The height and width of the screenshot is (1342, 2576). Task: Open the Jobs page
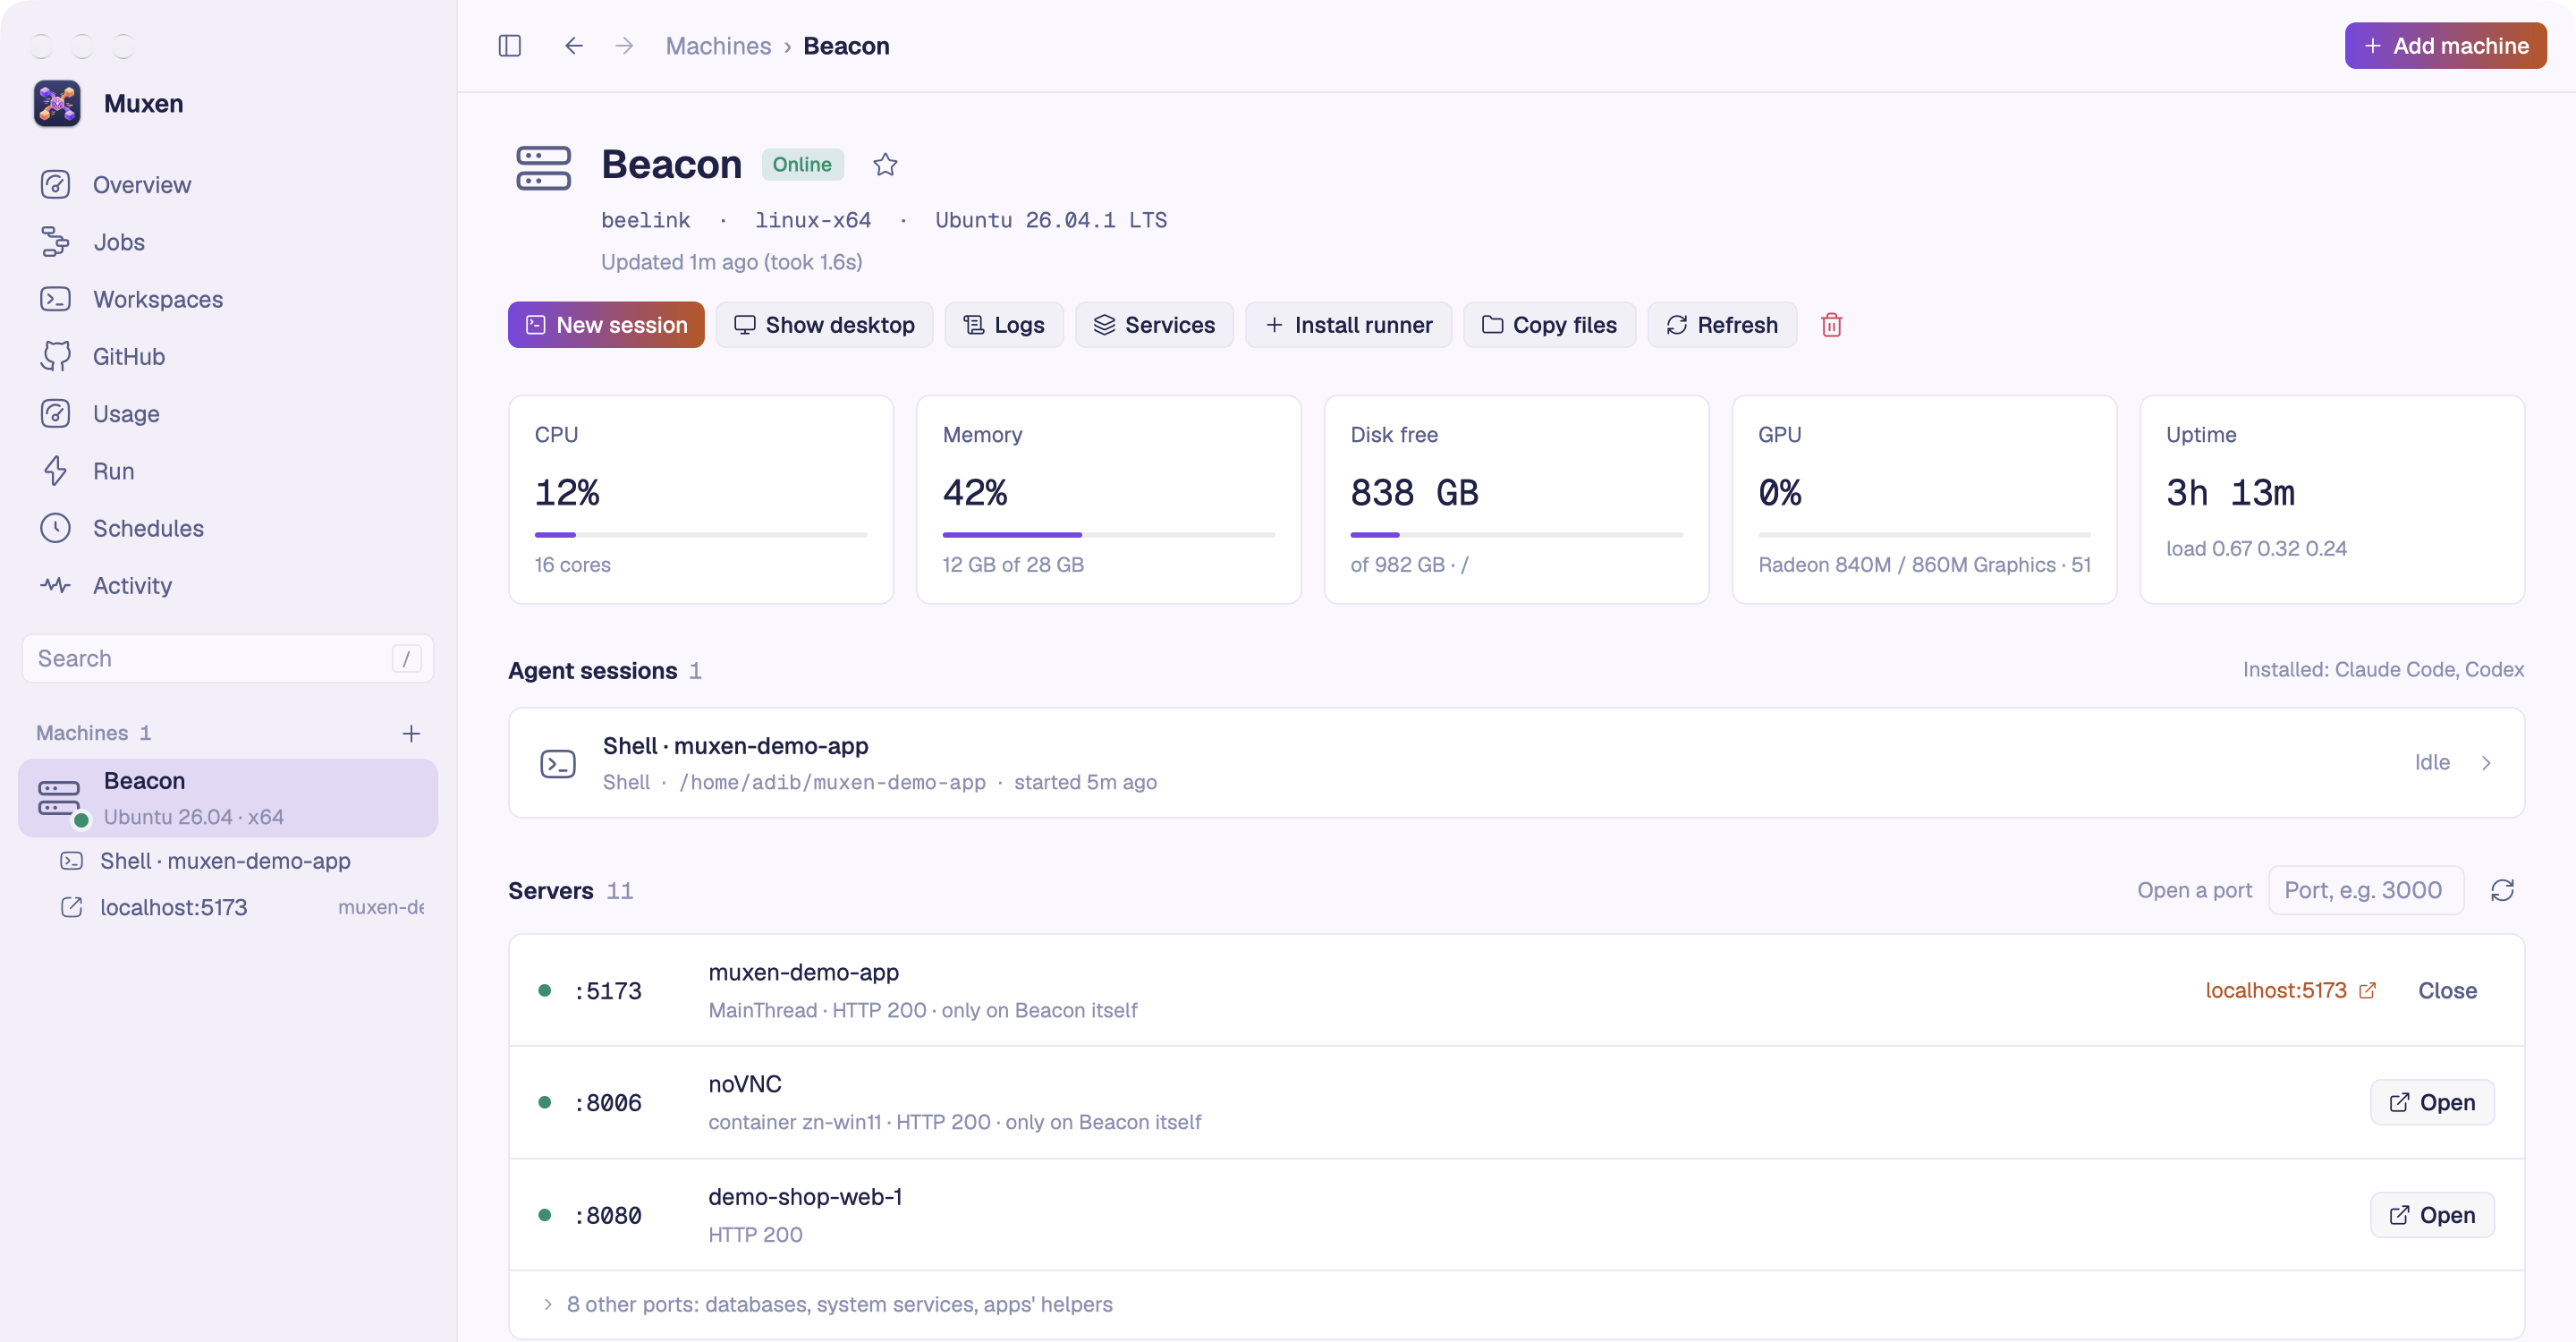(228, 242)
